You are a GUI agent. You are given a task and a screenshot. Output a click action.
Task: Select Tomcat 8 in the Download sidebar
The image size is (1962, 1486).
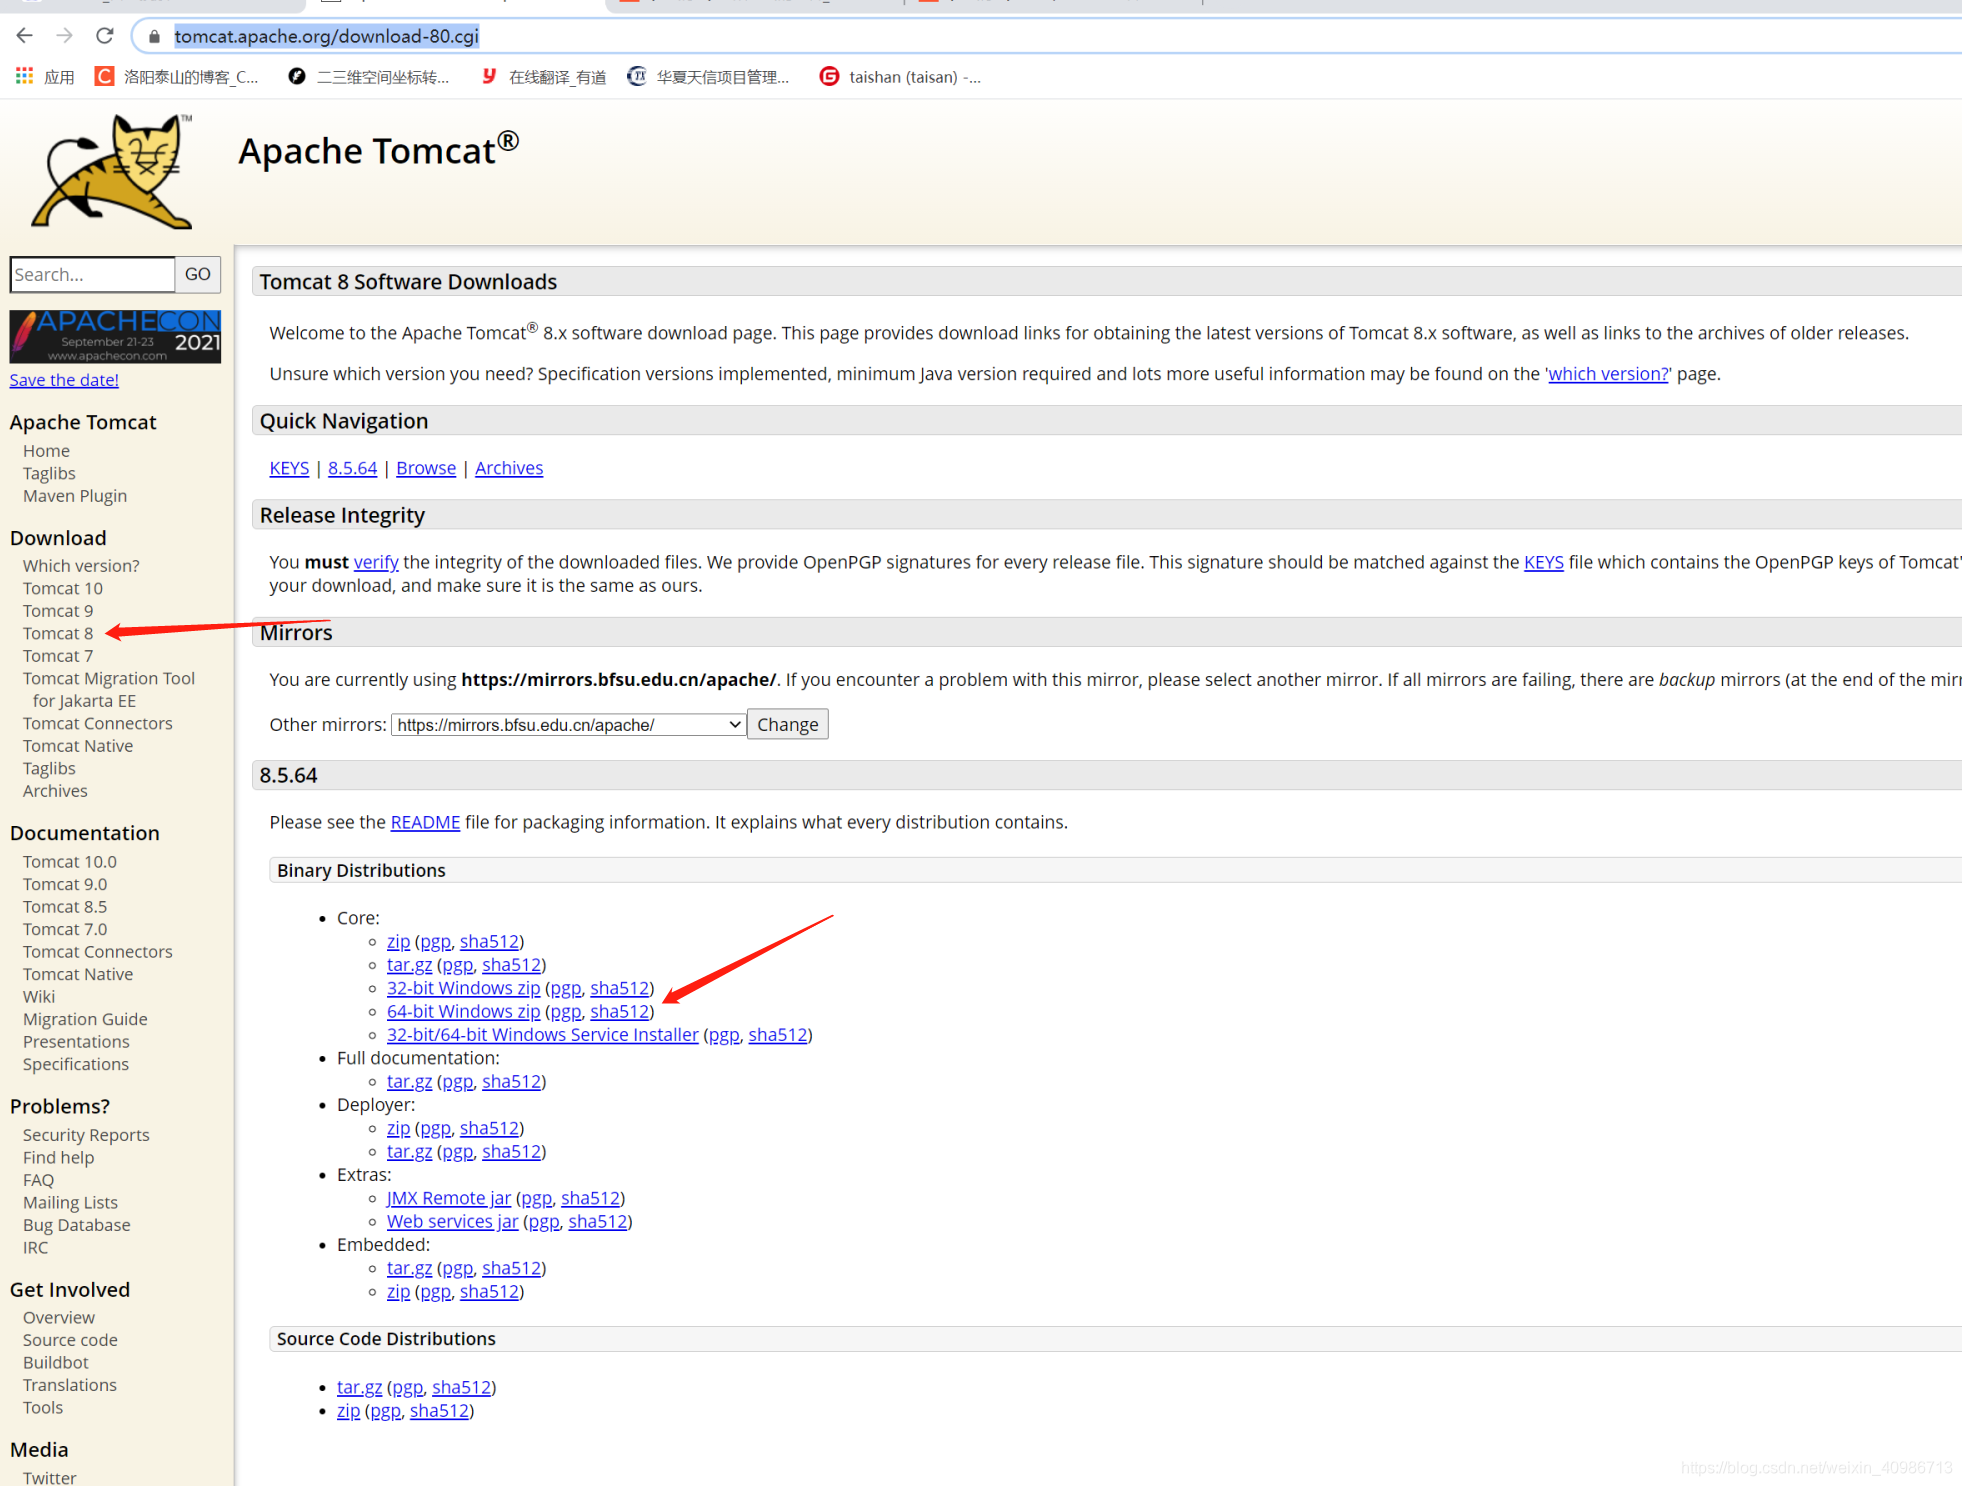[57, 632]
